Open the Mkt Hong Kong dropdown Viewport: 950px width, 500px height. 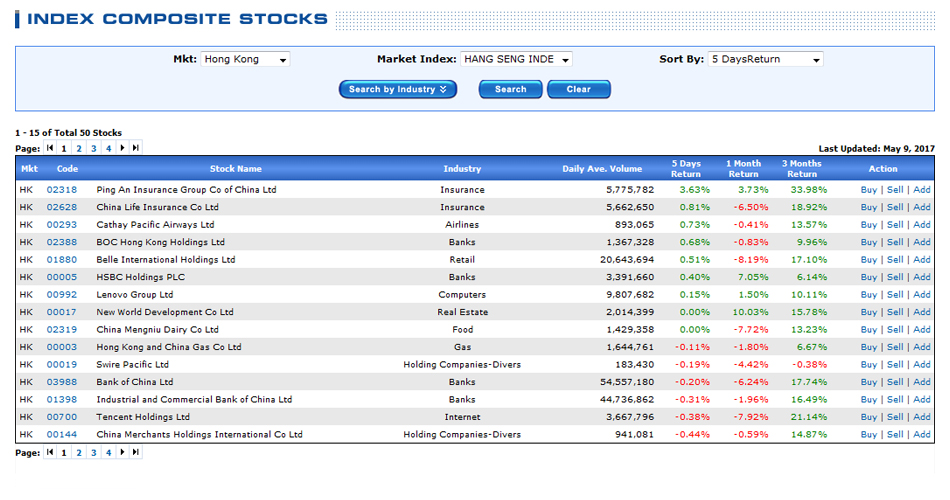(245, 59)
